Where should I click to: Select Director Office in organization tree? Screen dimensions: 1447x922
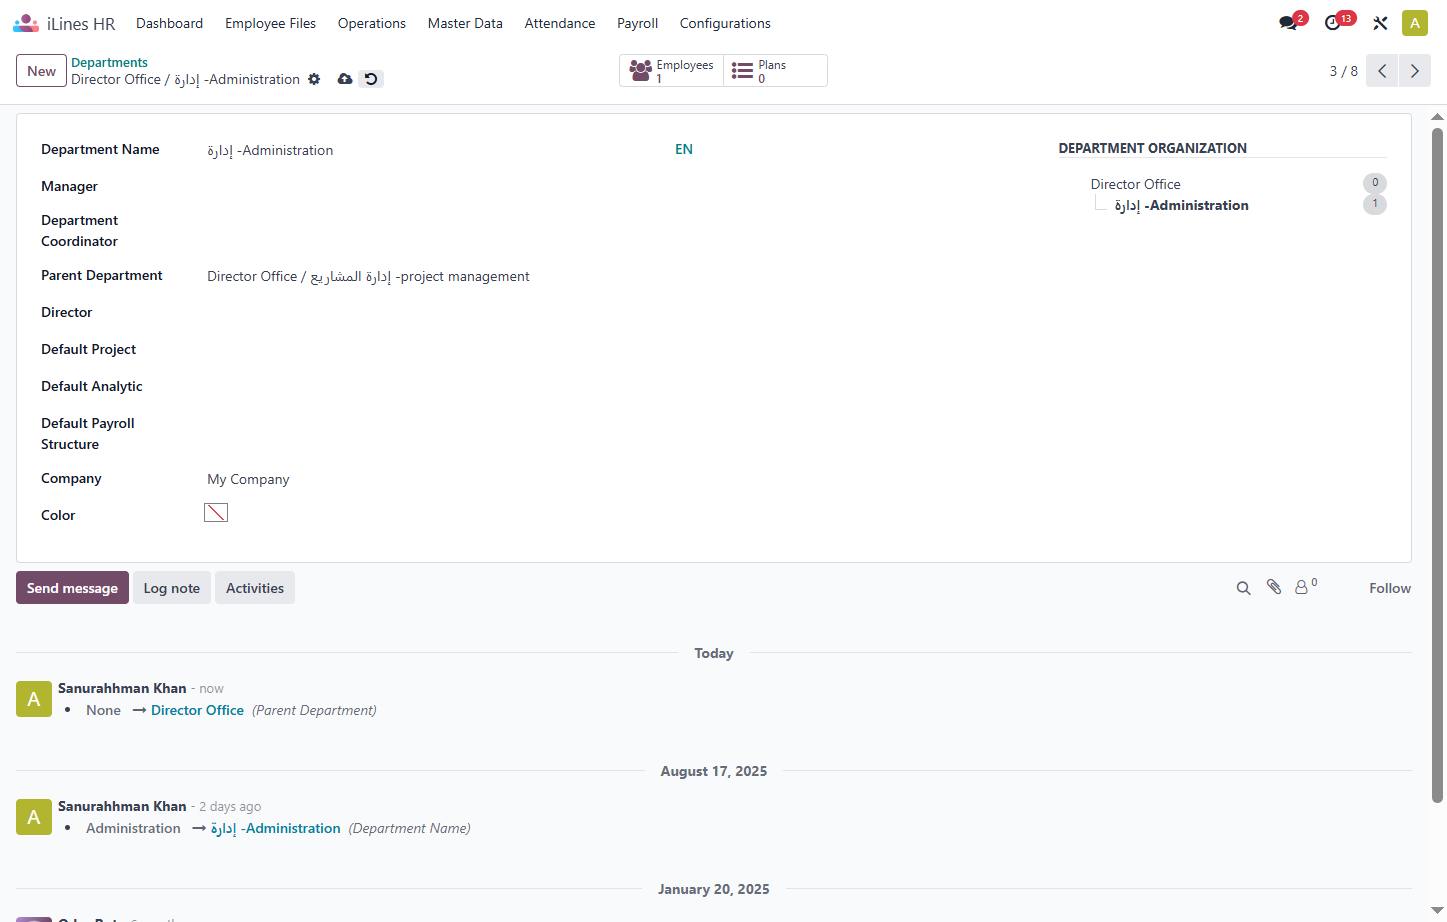tap(1135, 184)
